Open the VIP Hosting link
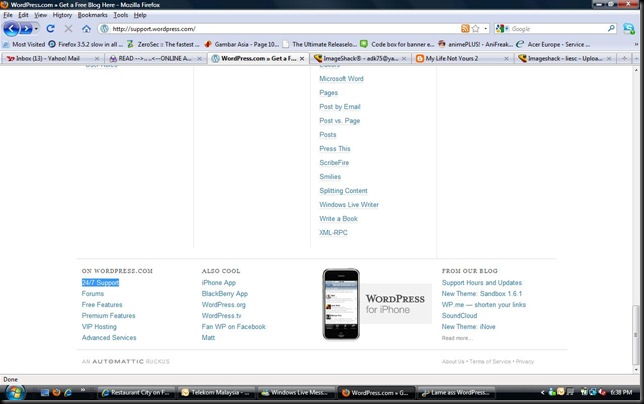Screen dimensions: 644x404 click(x=99, y=326)
